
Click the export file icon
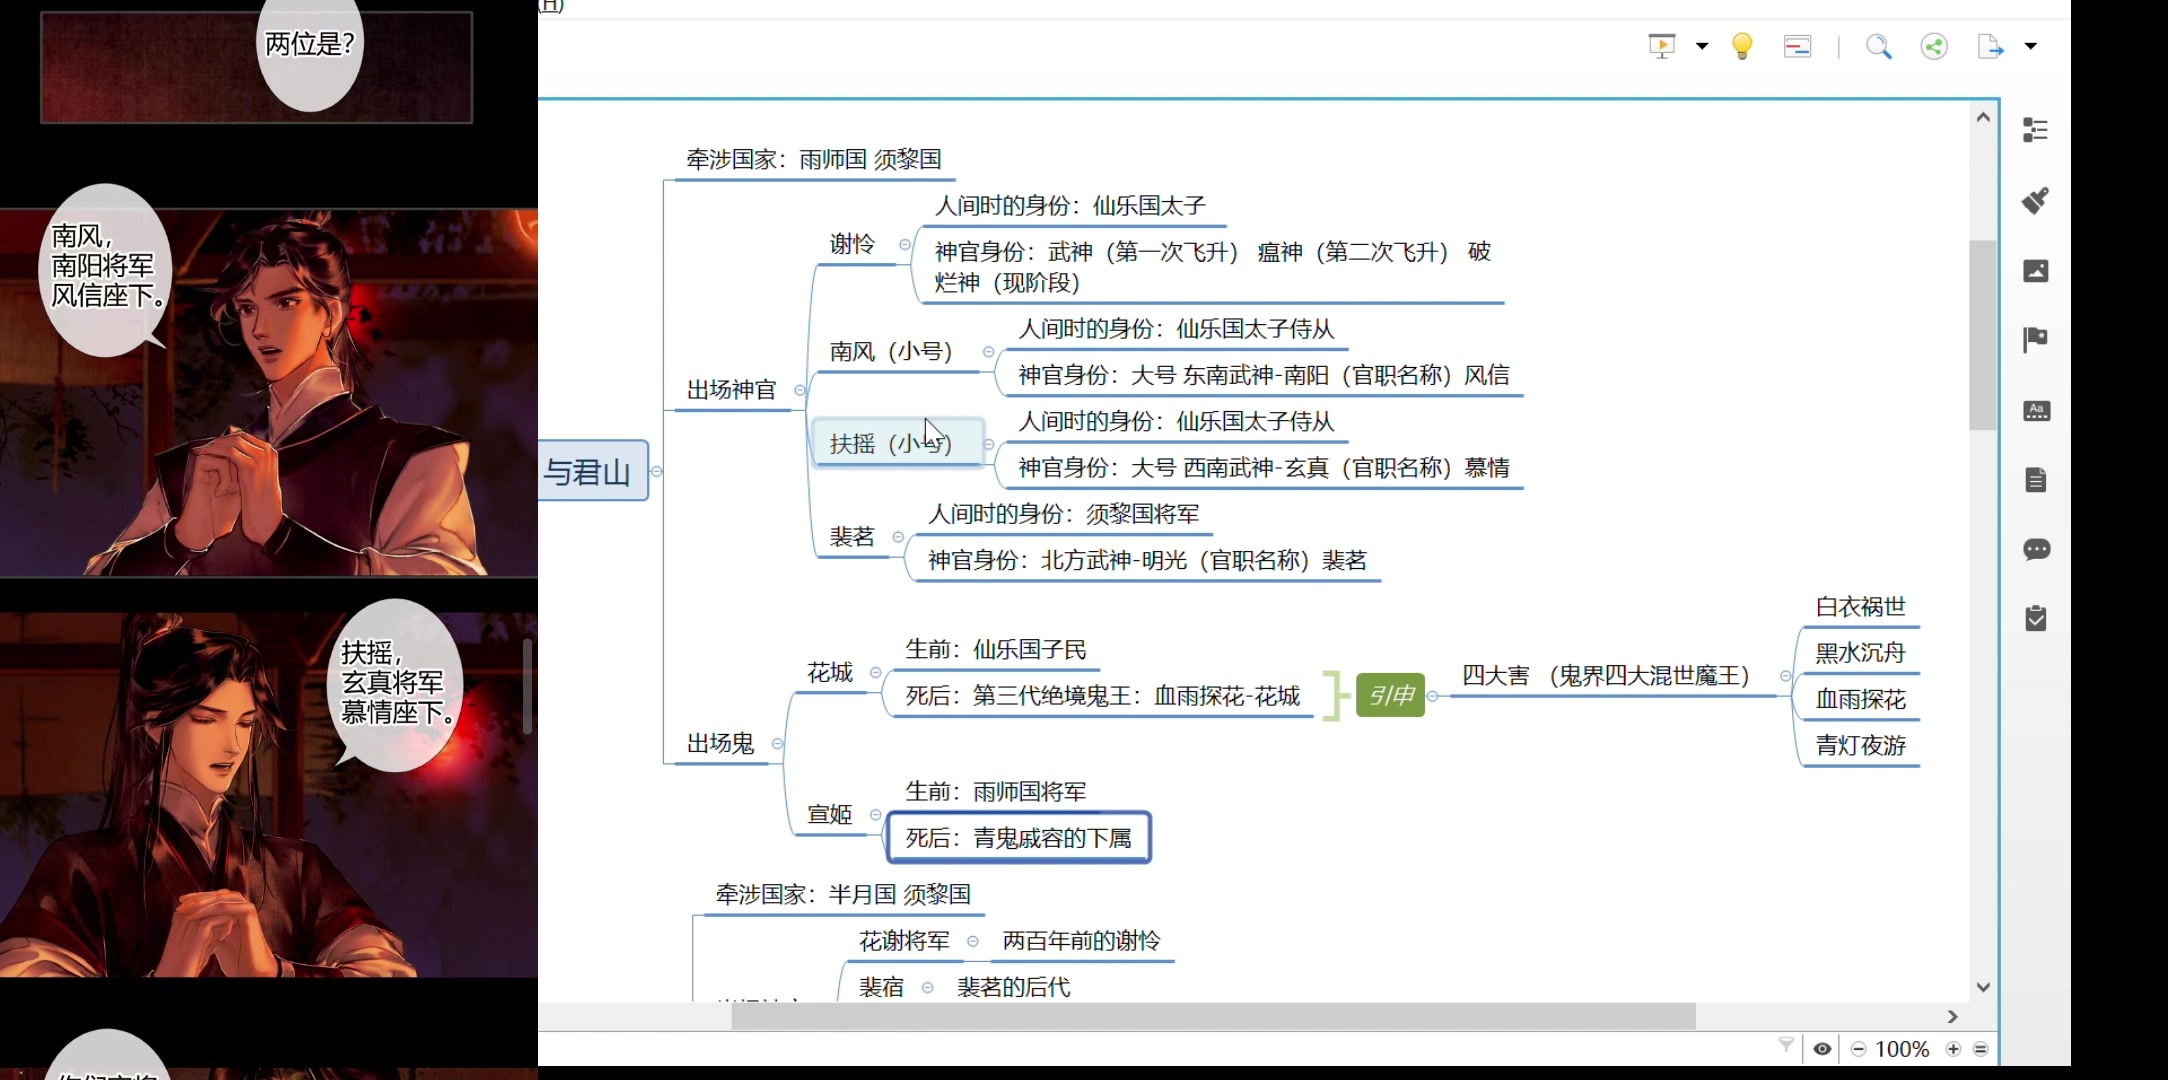(1990, 46)
